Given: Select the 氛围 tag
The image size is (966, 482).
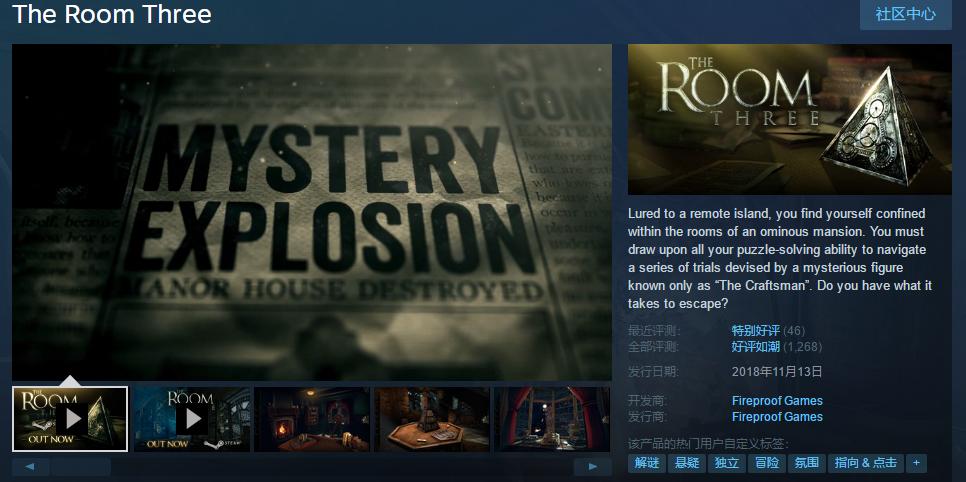Looking at the screenshot, I should coord(806,464).
